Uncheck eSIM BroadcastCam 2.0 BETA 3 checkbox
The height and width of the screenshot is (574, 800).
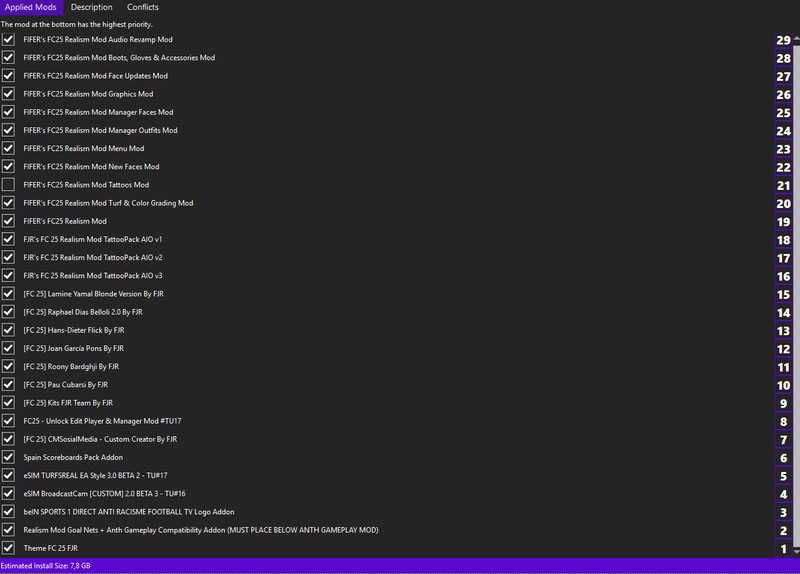point(8,493)
